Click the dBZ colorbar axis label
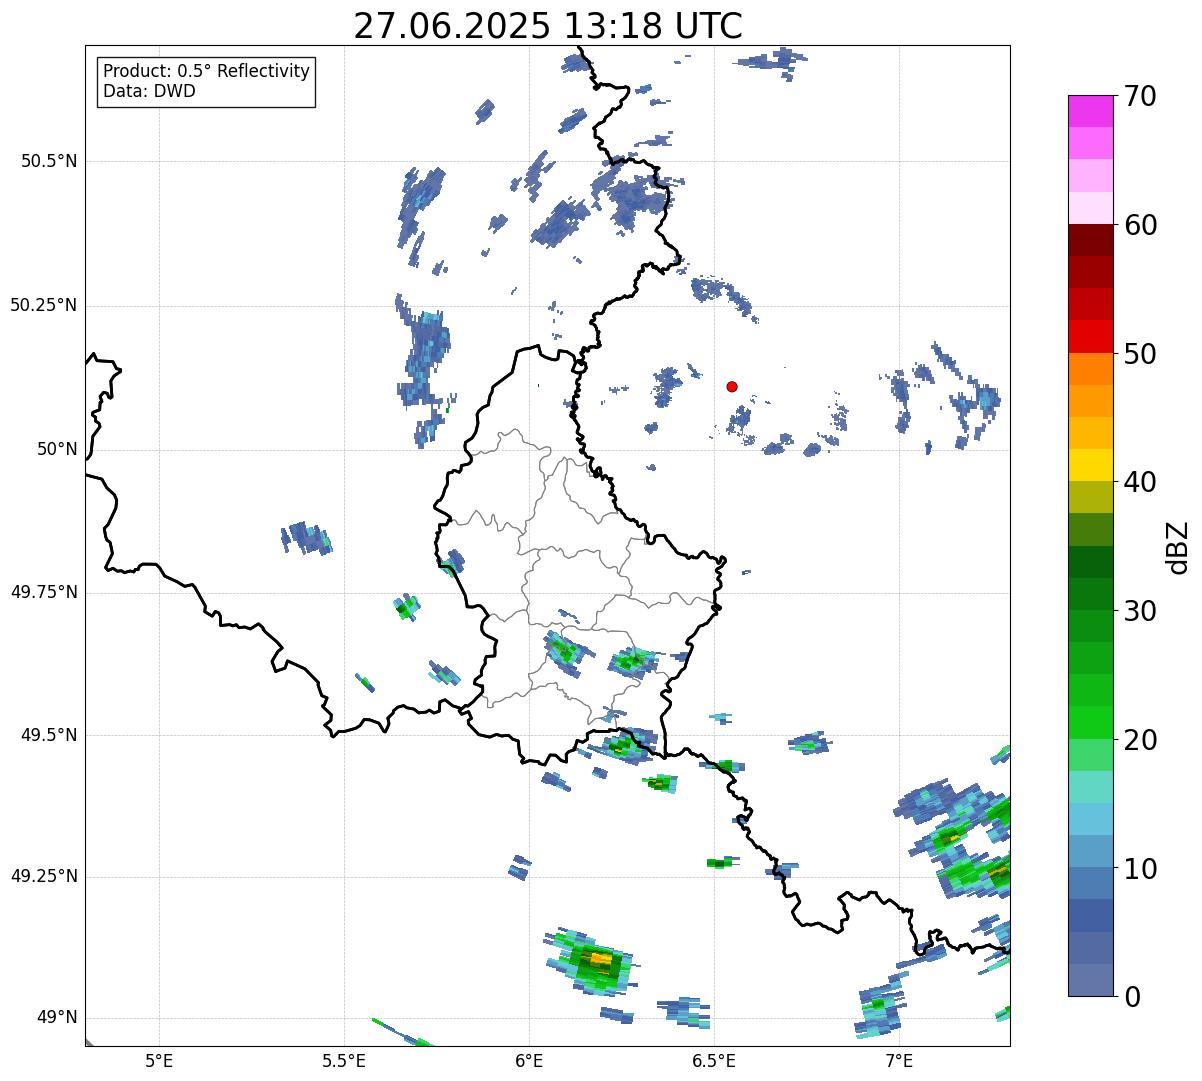Screen dimensions: 1202x1081 click(x=1178, y=546)
